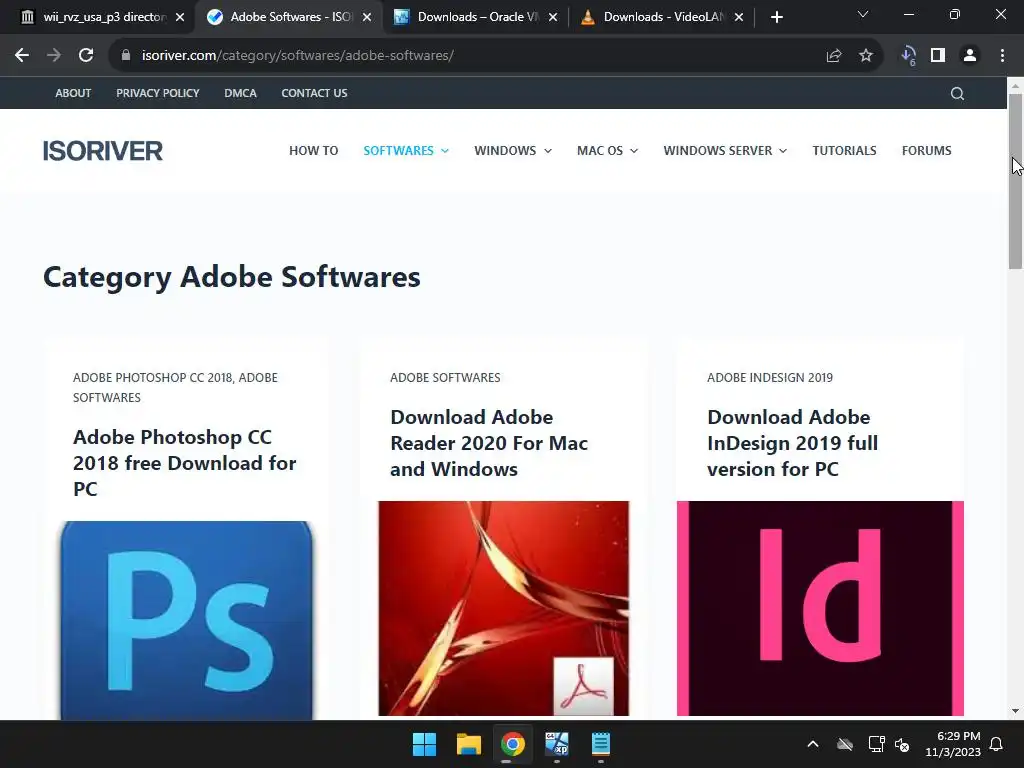1024x768 pixels.
Task: Click the browser forward arrow
Action: pyautogui.click(x=54, y=56)
